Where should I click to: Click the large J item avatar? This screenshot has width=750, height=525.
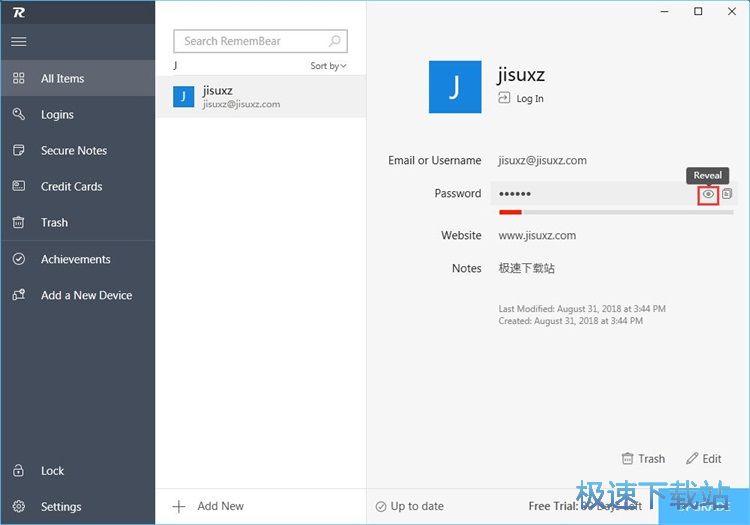455,87
